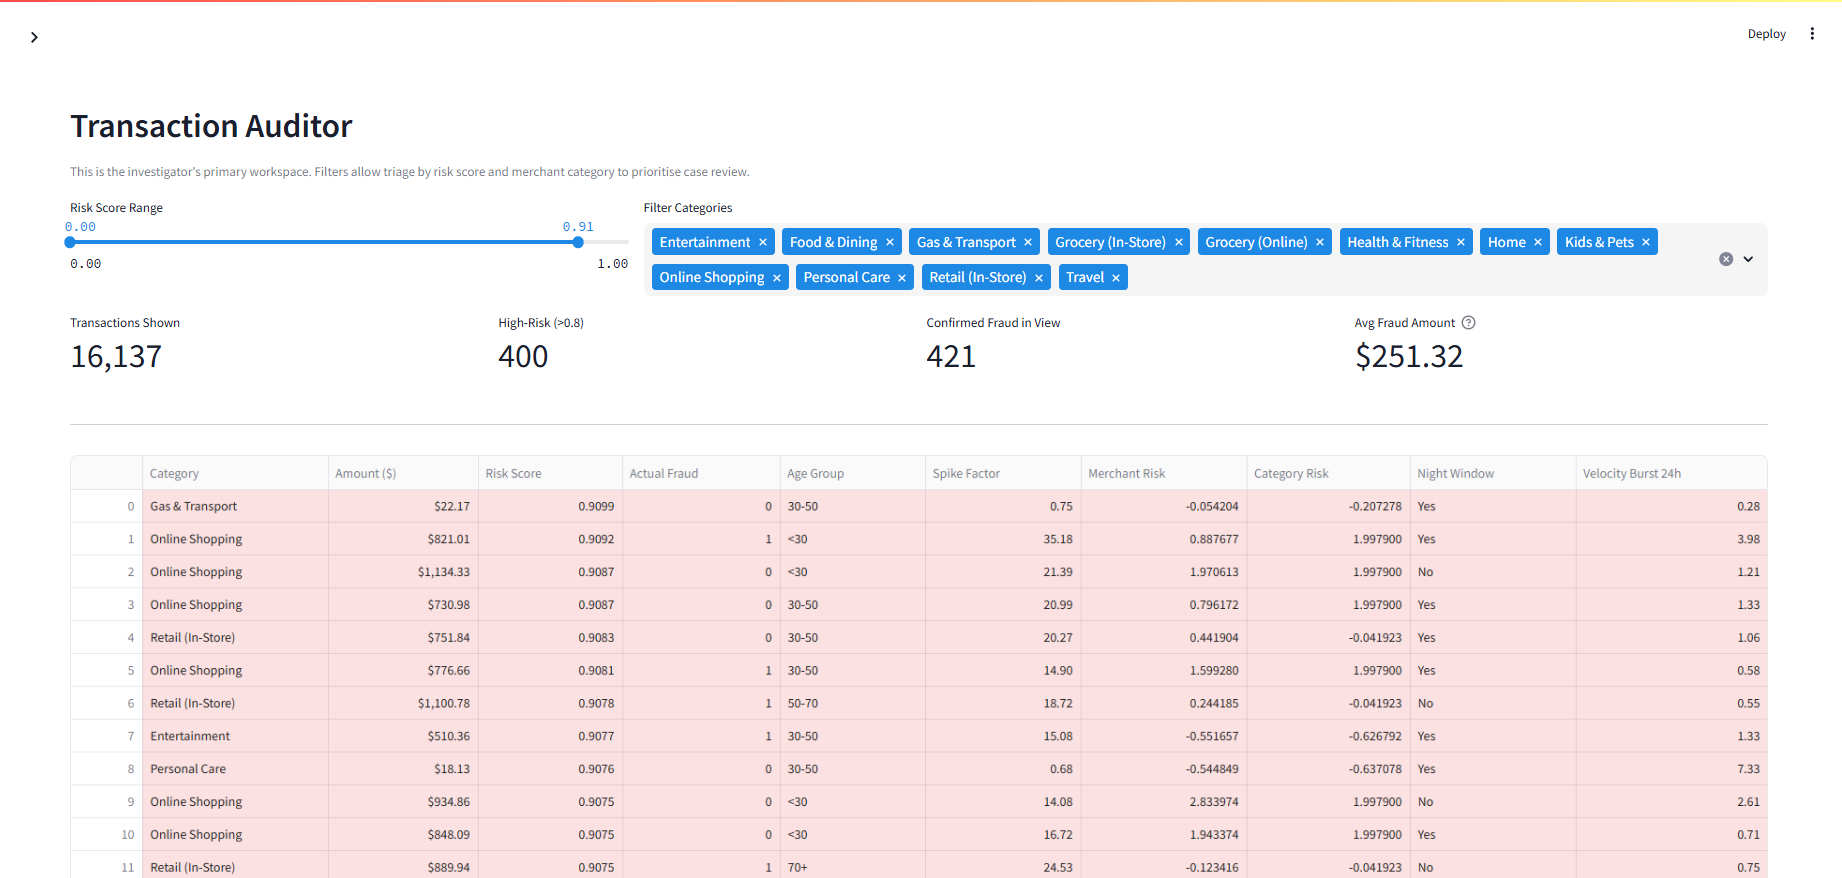The width and height of the screenshot is (1842, 878).
Task: Open the Filter Categories dropdown
Action: pyautogui.click(x=1748, y=259)
